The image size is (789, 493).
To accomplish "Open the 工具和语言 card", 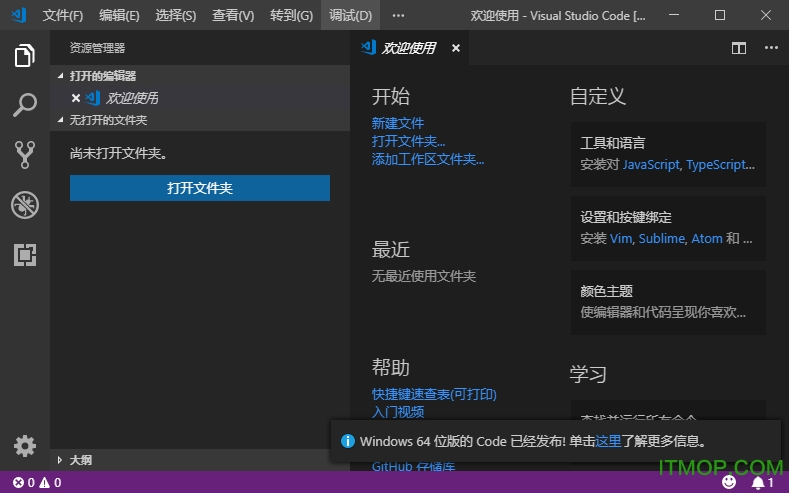I will (668, 154).
